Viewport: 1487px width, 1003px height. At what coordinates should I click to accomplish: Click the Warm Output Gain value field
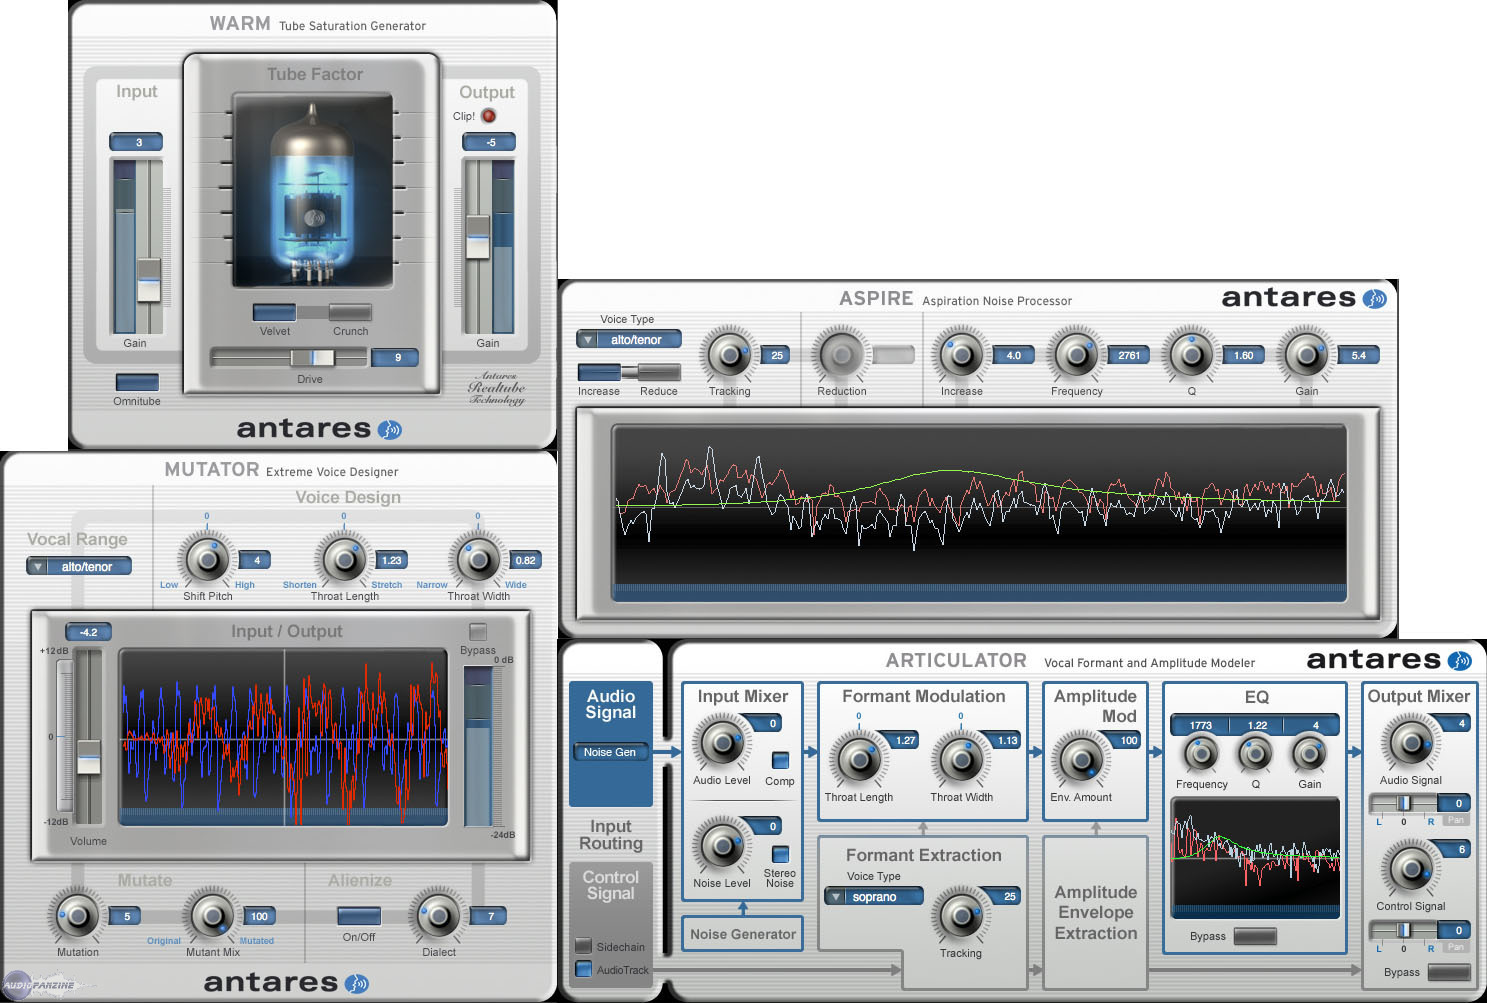491,142
